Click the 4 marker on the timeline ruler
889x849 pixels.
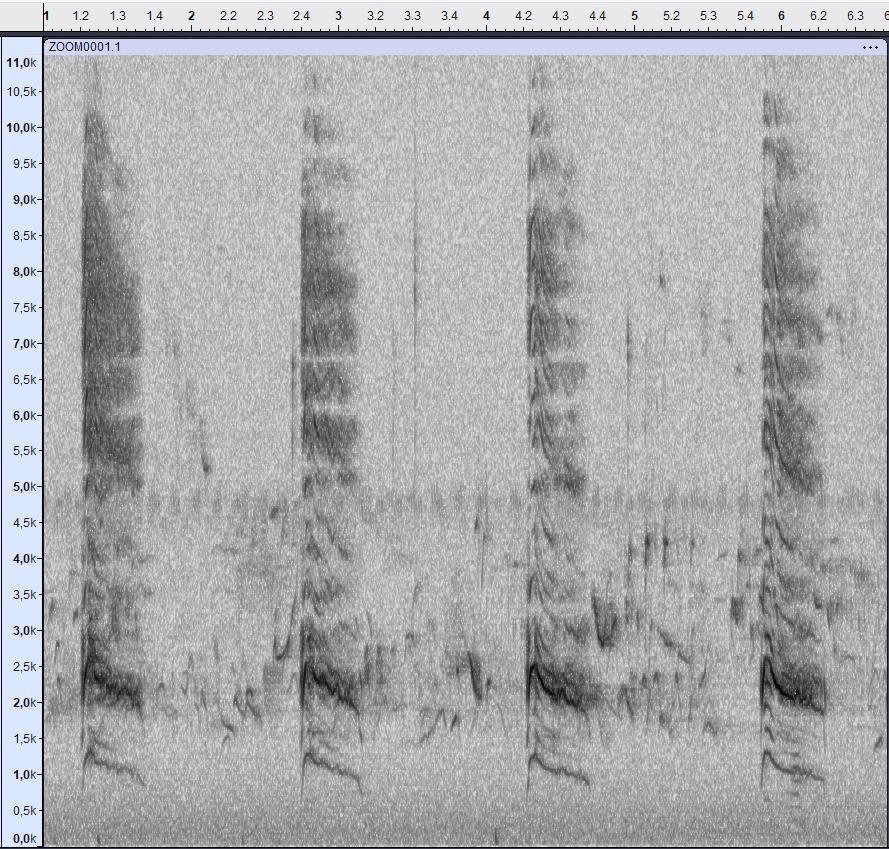pyautogui.click(x=486, y=16)
